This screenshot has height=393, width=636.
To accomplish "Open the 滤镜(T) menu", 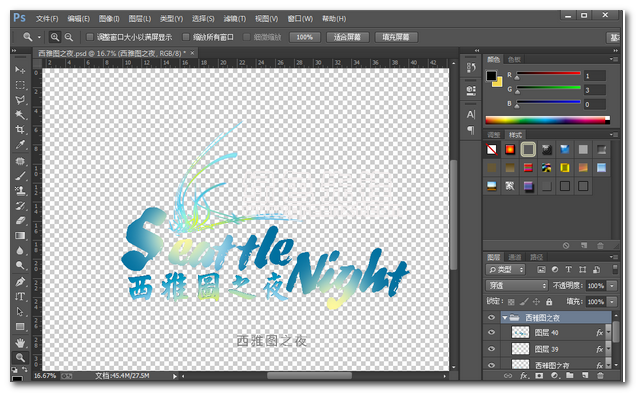I will tap(234, 19).
